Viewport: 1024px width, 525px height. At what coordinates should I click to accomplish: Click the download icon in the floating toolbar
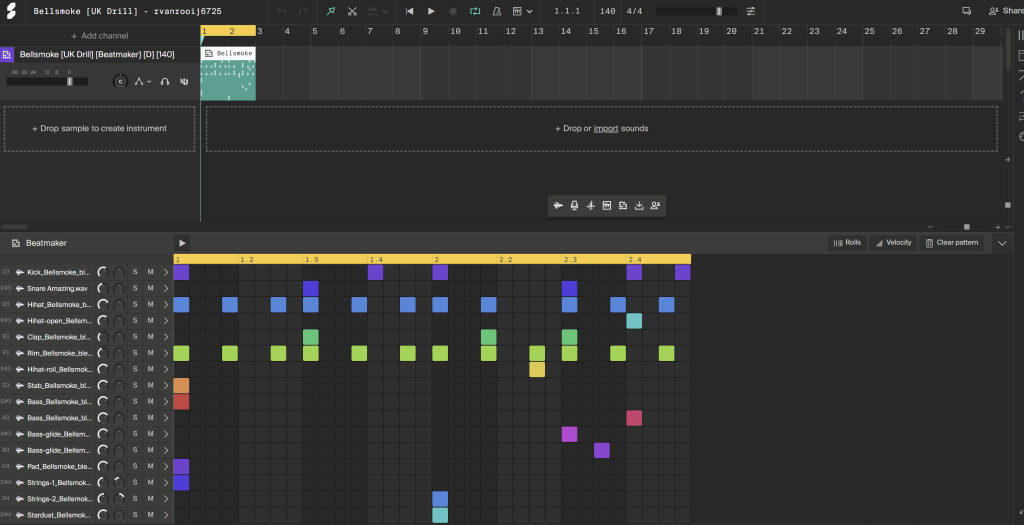pyautogui.click(x=639, y=206)
